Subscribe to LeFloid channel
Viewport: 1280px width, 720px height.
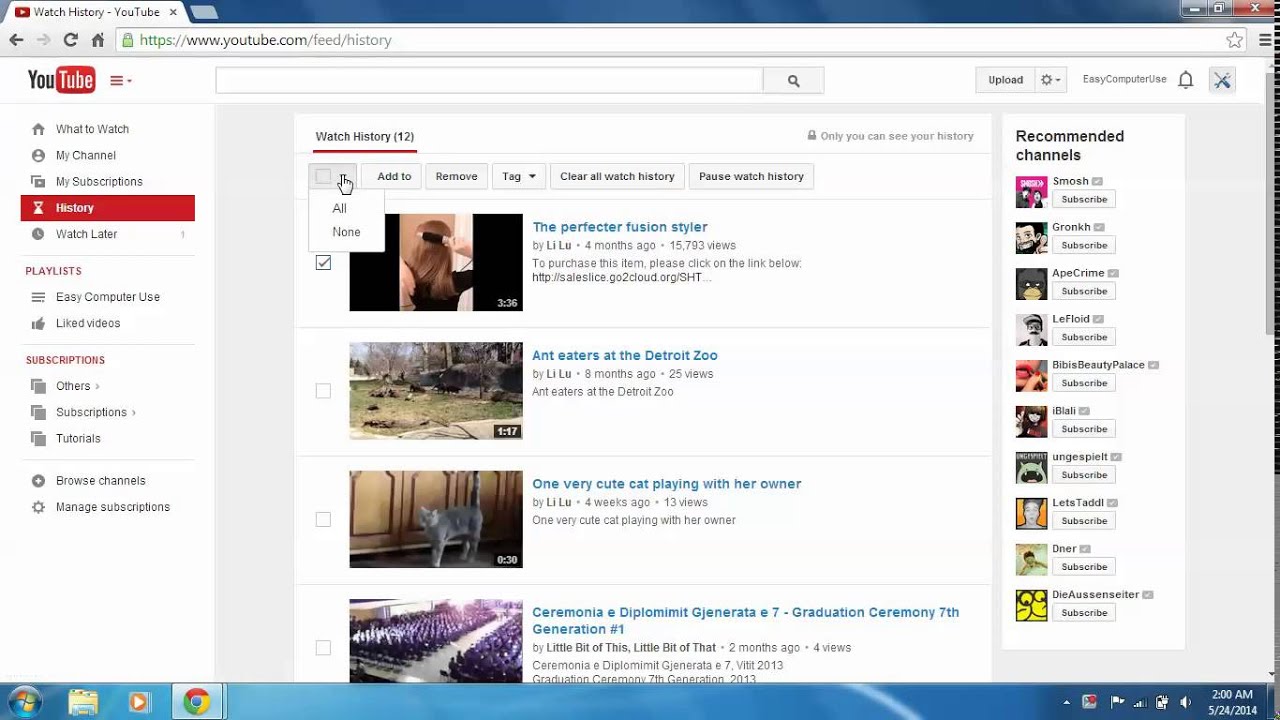tap(1084, 337)
